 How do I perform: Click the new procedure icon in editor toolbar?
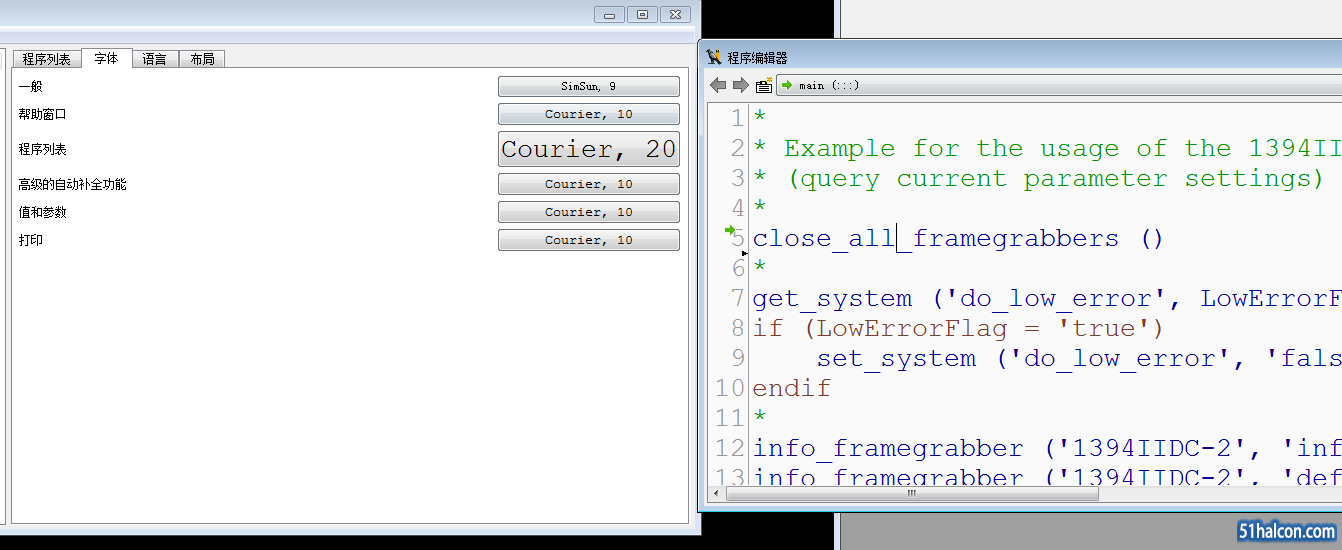[764, 85]
